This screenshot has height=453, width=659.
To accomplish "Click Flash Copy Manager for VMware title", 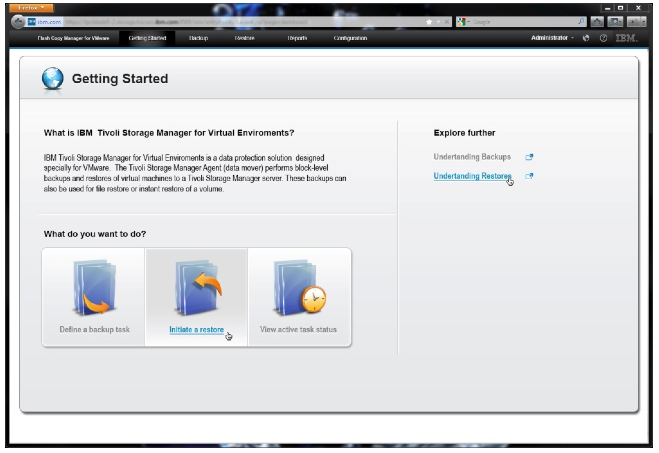I will (73, 38).
